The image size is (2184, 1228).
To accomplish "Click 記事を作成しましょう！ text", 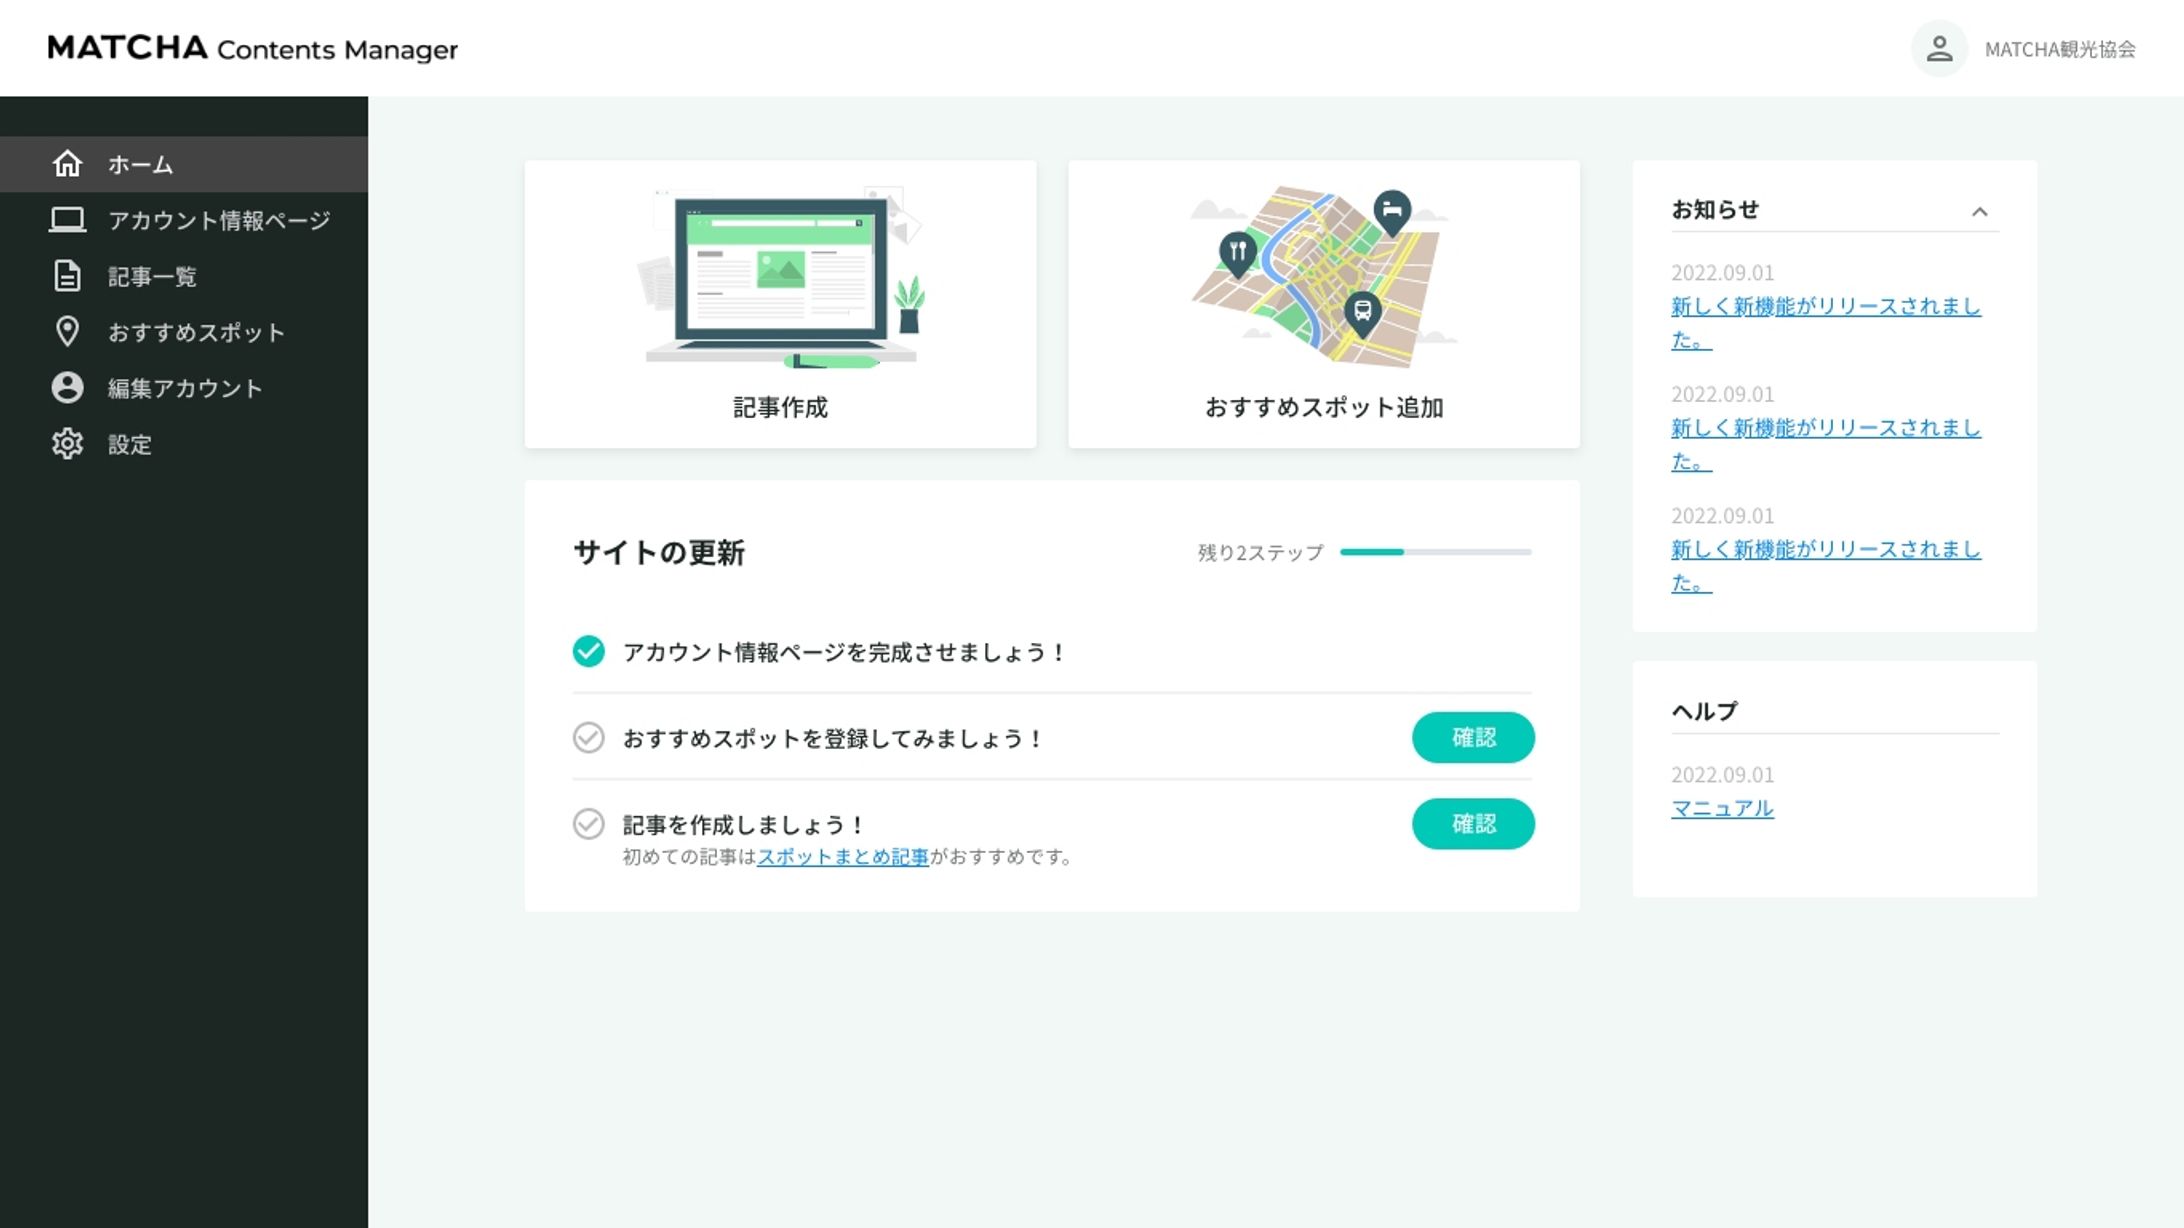I will pos(744,824).
